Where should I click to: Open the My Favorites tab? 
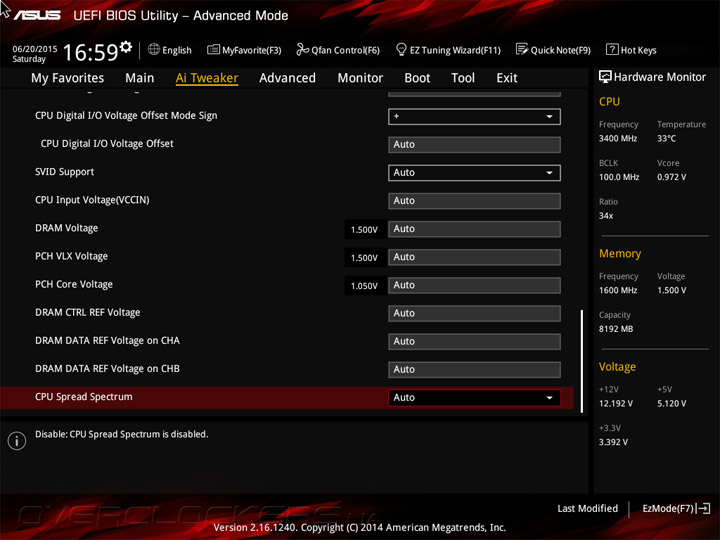pyautogui.click(x=68, y=78)
